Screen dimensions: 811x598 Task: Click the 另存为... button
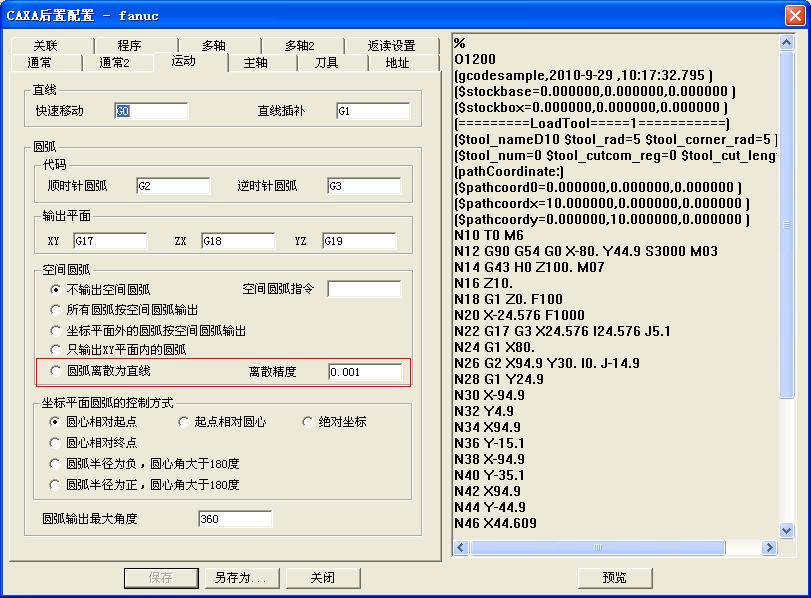tap(241, 578)
